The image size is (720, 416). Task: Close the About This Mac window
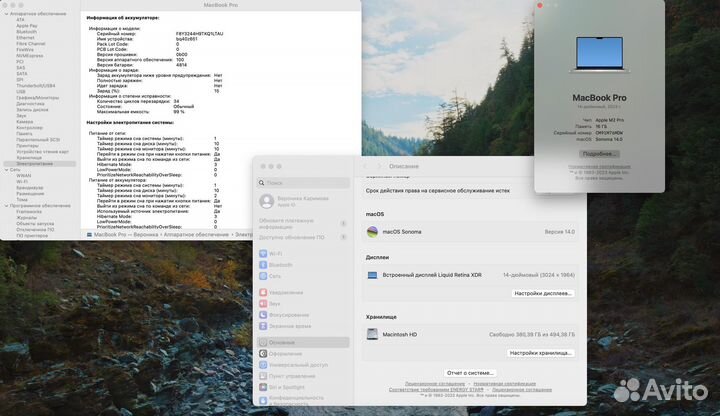pyautogui.click(x=540, y=6)
